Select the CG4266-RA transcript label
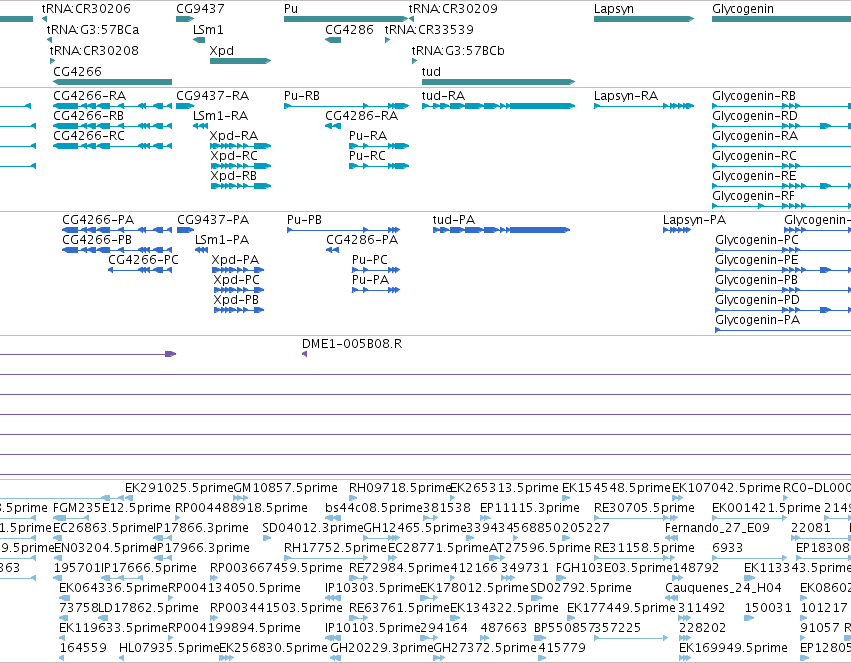This screenshot has height=663, width=851. (90, 96)
